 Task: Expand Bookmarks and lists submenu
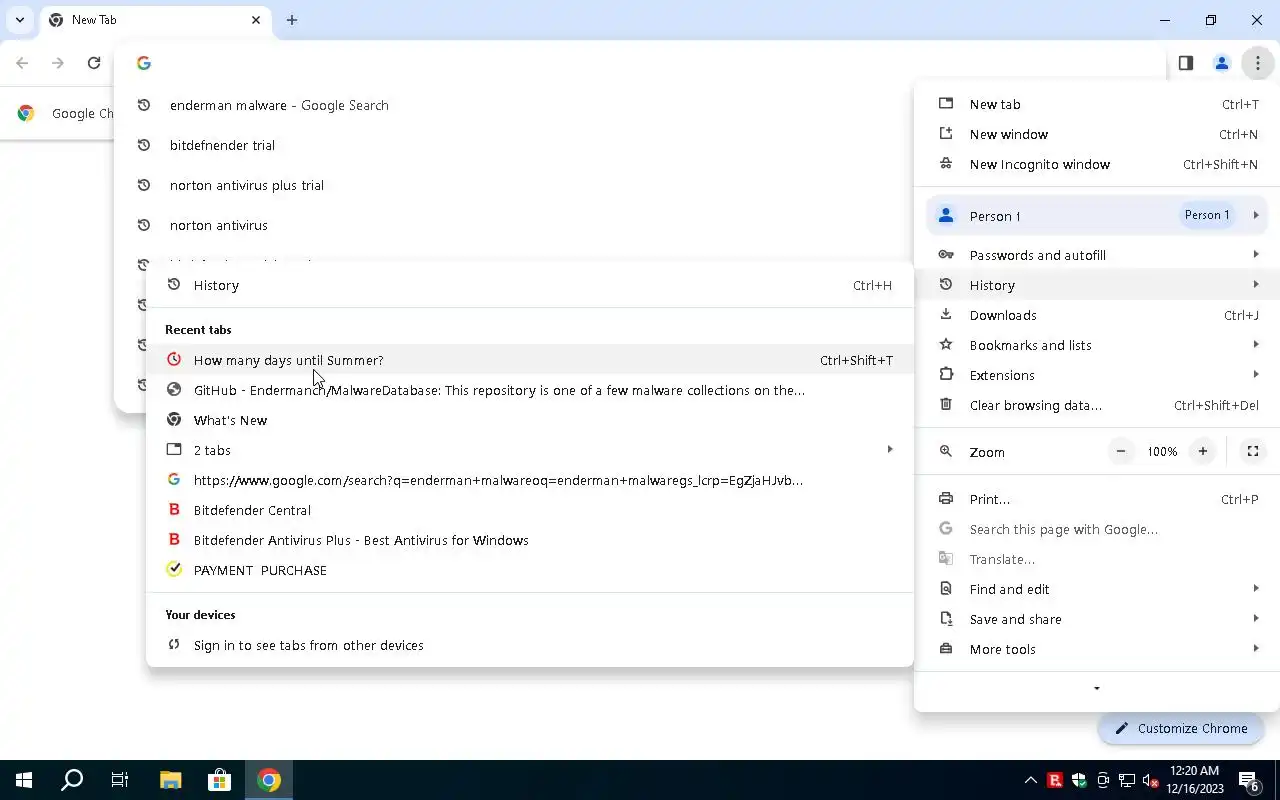[x=1097, y=345]
